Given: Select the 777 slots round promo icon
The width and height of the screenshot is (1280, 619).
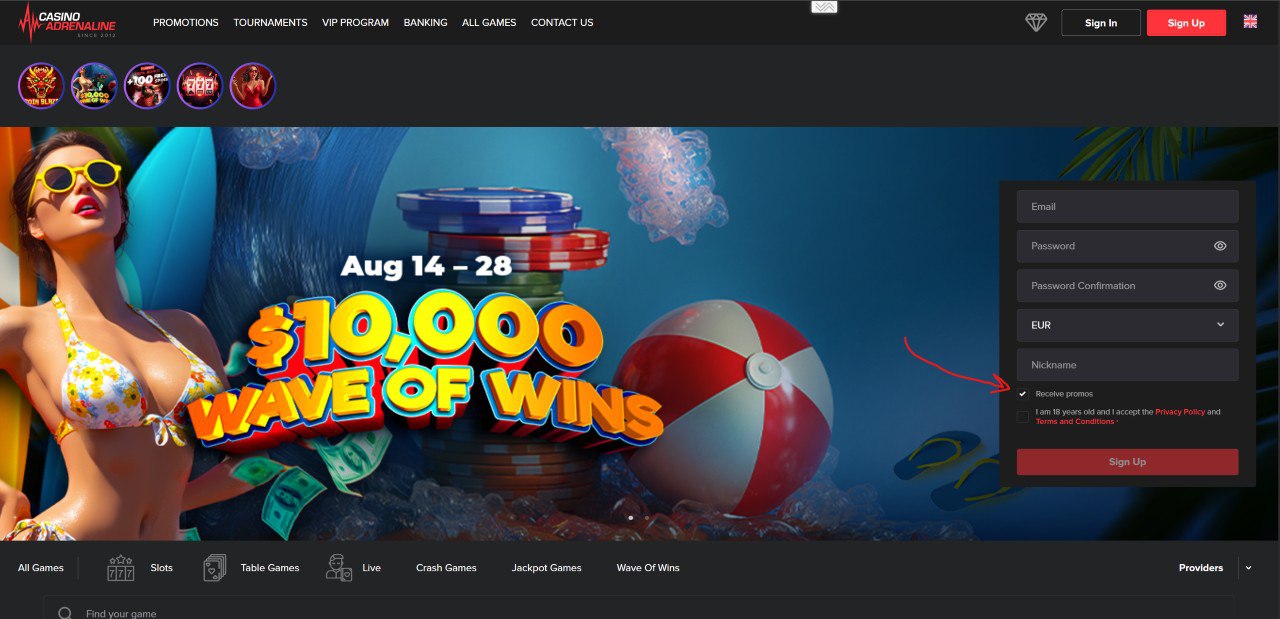Looking at the screenshot, I should (200, 86).
